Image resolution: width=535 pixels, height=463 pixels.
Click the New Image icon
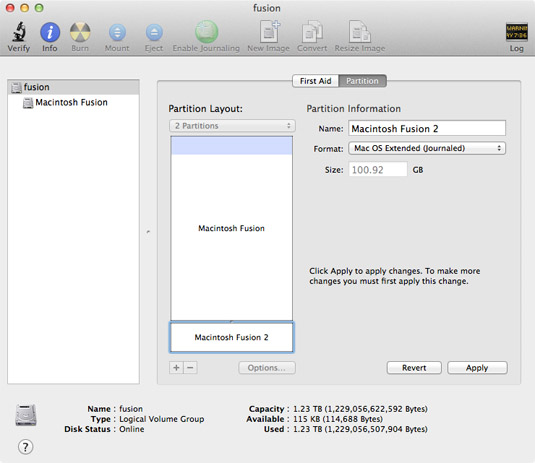click(269, 31)
